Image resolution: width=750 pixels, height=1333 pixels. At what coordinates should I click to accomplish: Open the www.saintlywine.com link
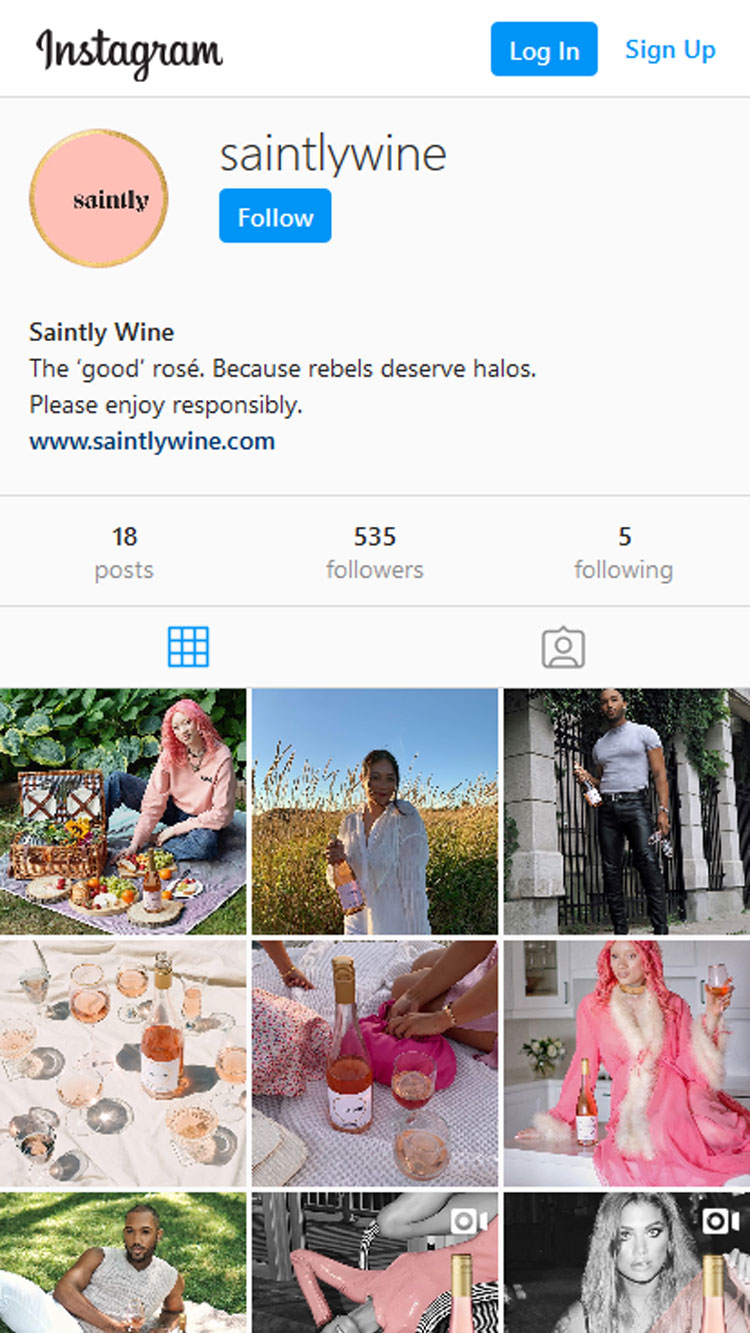pyautogui.click(x=152, y=441)
